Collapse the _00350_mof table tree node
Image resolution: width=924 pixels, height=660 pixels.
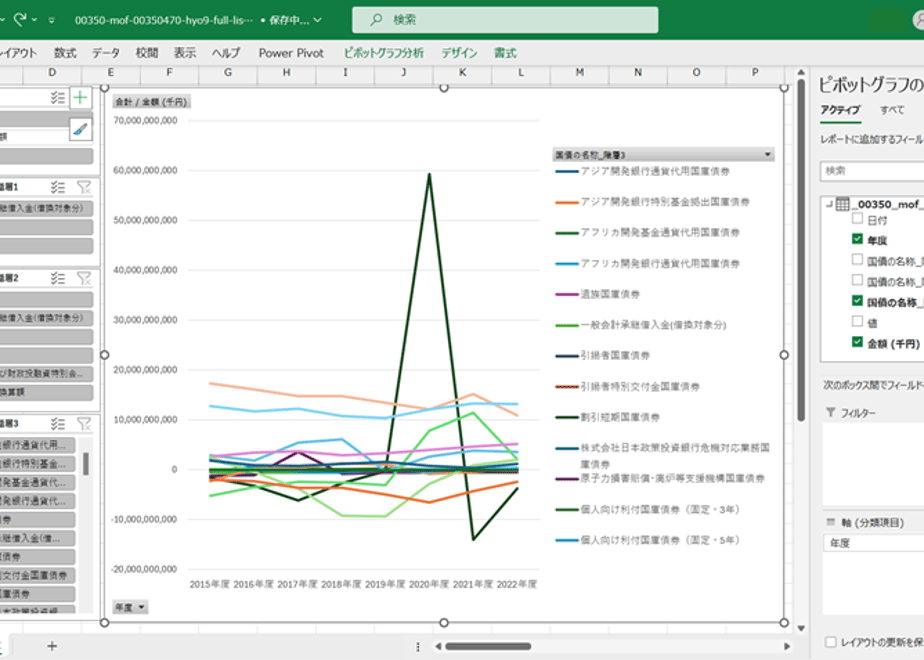829,204
